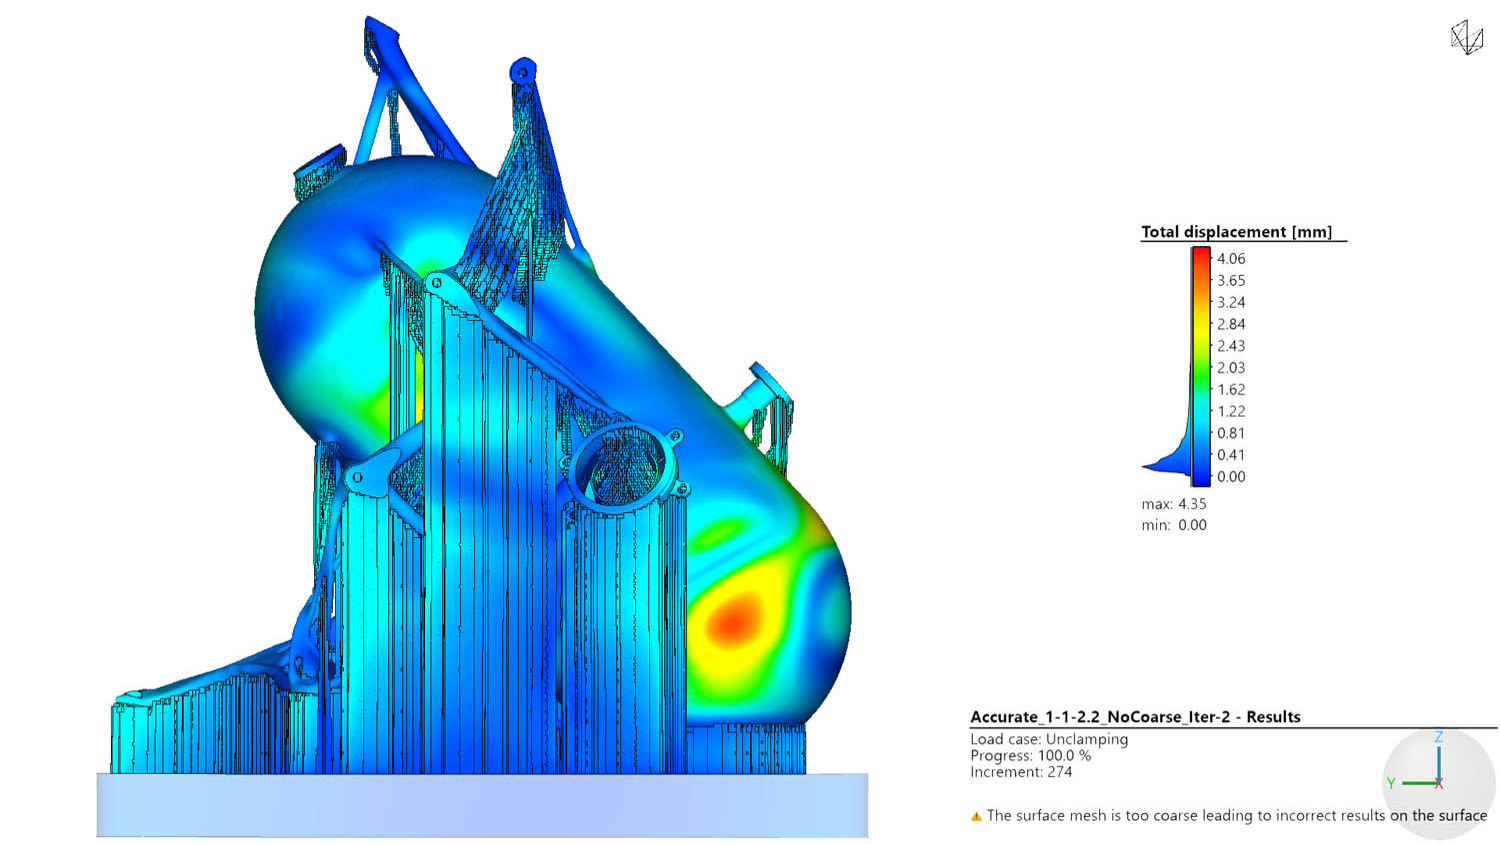Click the legend value 0.41
This screenshot has width=1500, height=844.
[1231, 455]
